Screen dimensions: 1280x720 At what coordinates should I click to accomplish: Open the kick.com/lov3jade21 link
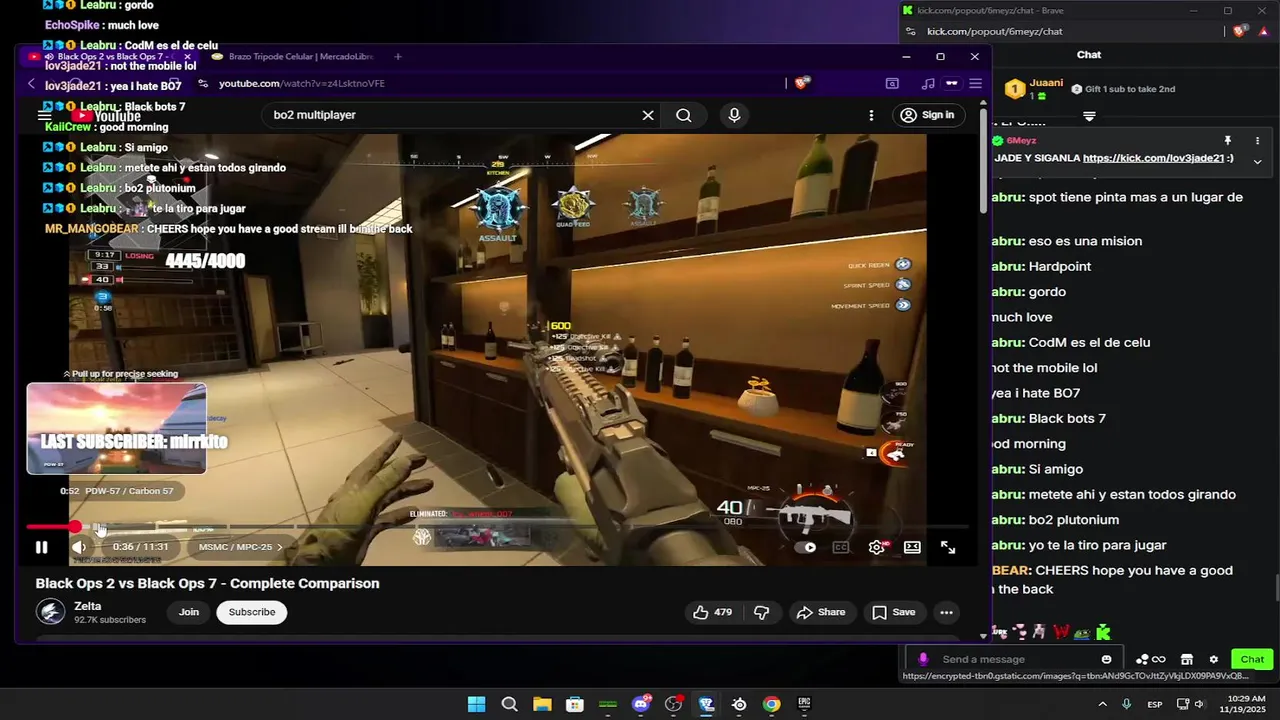point(1152,158)
